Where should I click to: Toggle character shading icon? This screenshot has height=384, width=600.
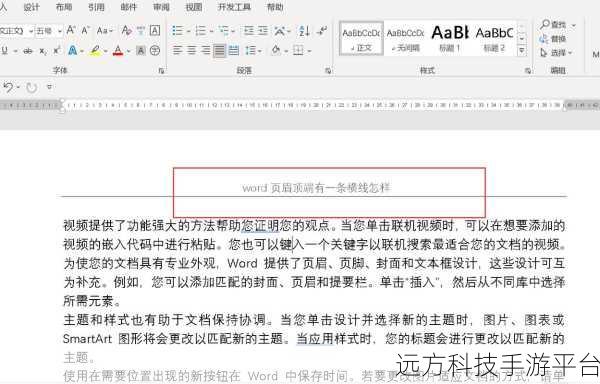(x=141, y=50)
